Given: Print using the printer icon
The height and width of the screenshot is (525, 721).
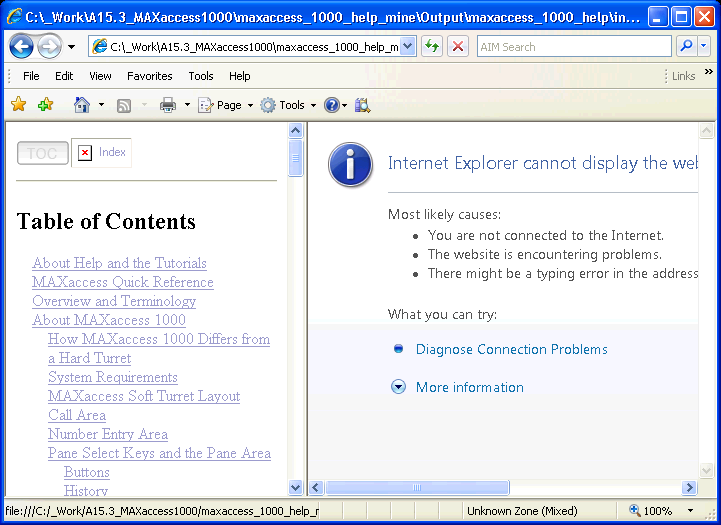Looking at the screenshot, I should click(168, 105).
